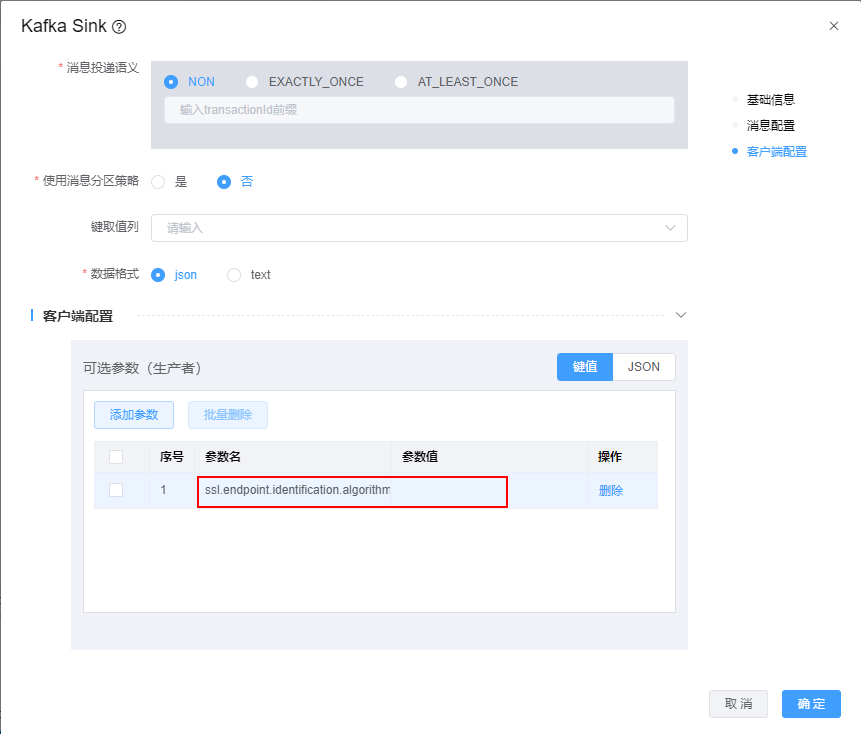
Task: Click the help icon beside Kafka Sink title
Action: 120,27
